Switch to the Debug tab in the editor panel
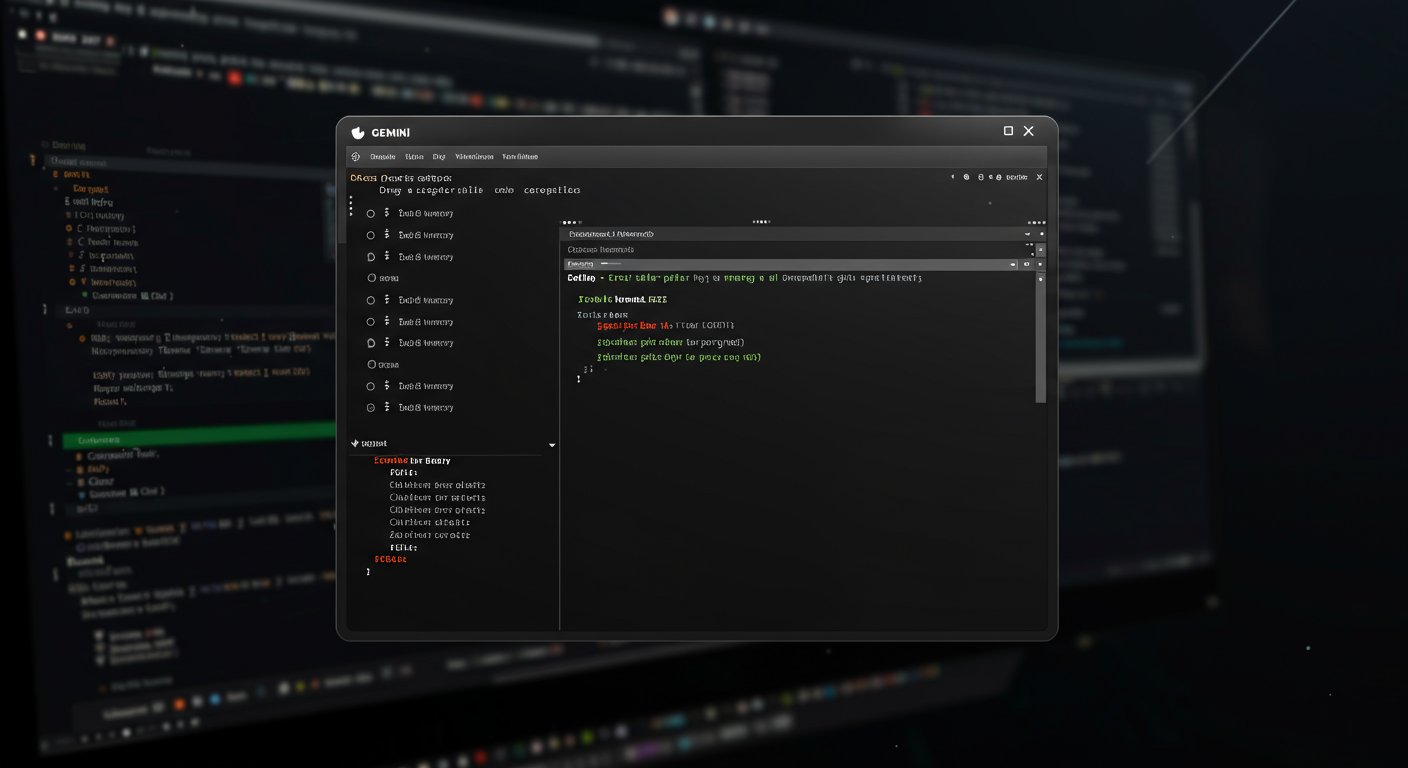This screenshot has width=1408, height=768. [x=582, y=264]
